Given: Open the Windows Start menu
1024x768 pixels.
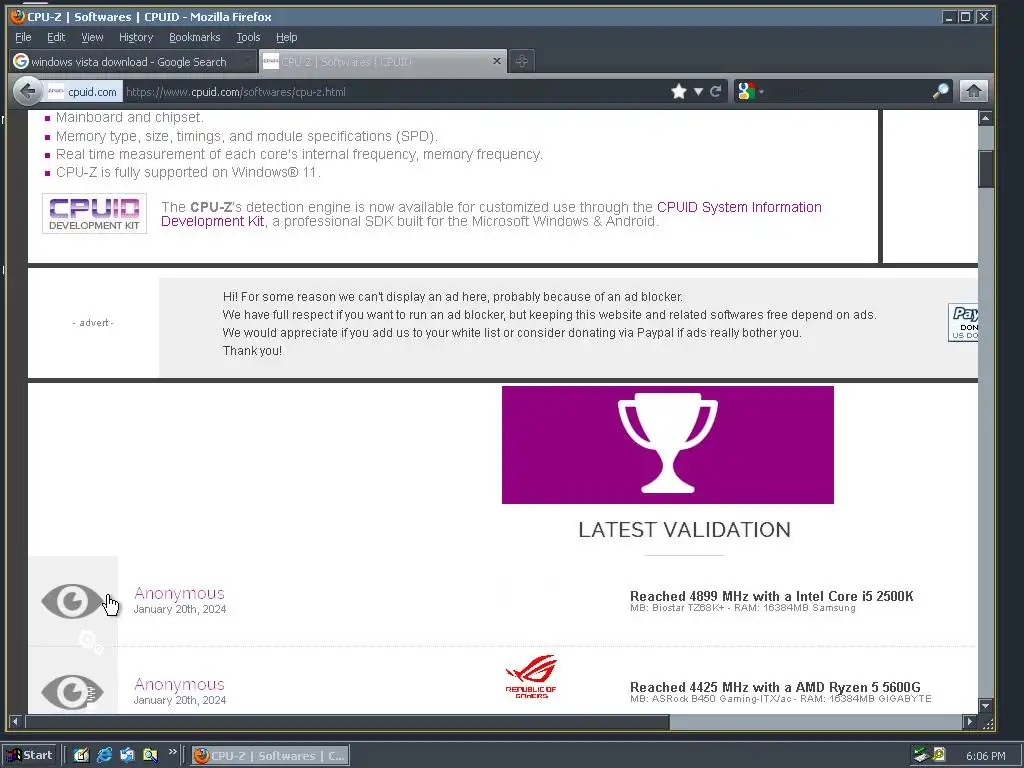Looking at the screenshot, I should [30, 755].
